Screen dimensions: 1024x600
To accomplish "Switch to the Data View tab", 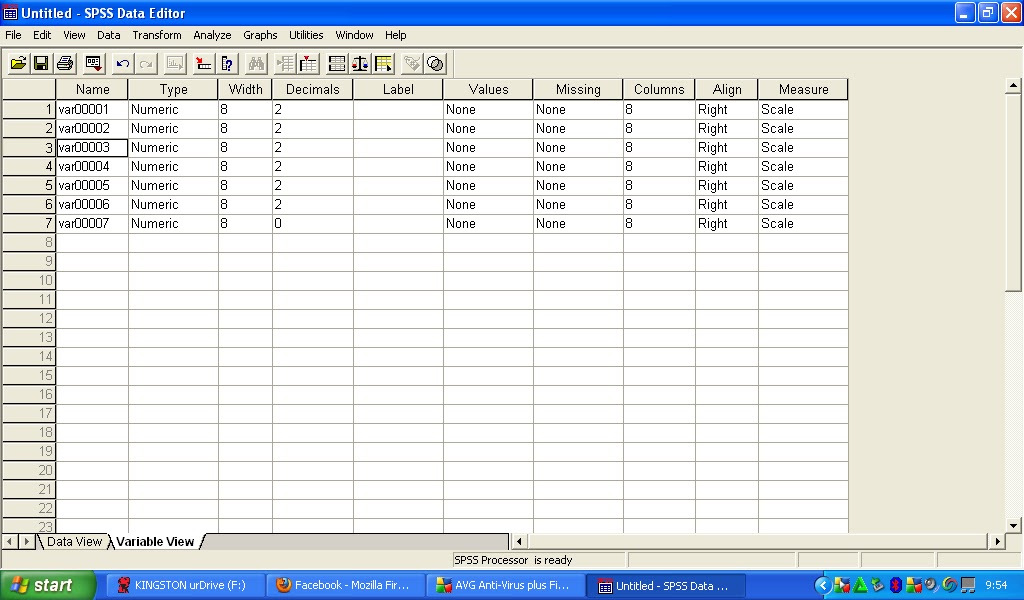I will point(74,542).
